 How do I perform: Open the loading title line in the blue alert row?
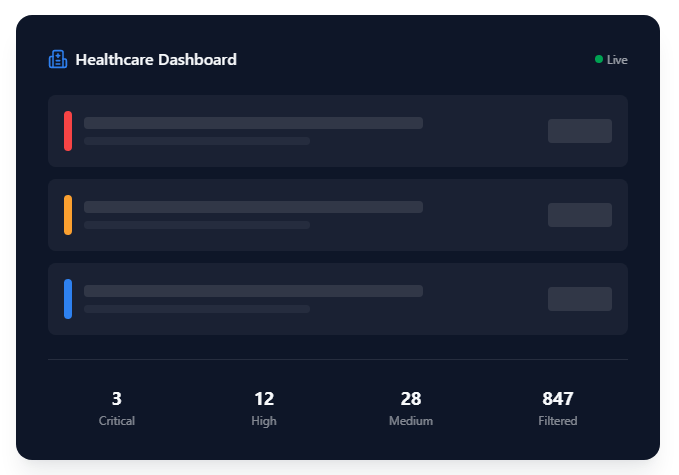tap(253, 291)
